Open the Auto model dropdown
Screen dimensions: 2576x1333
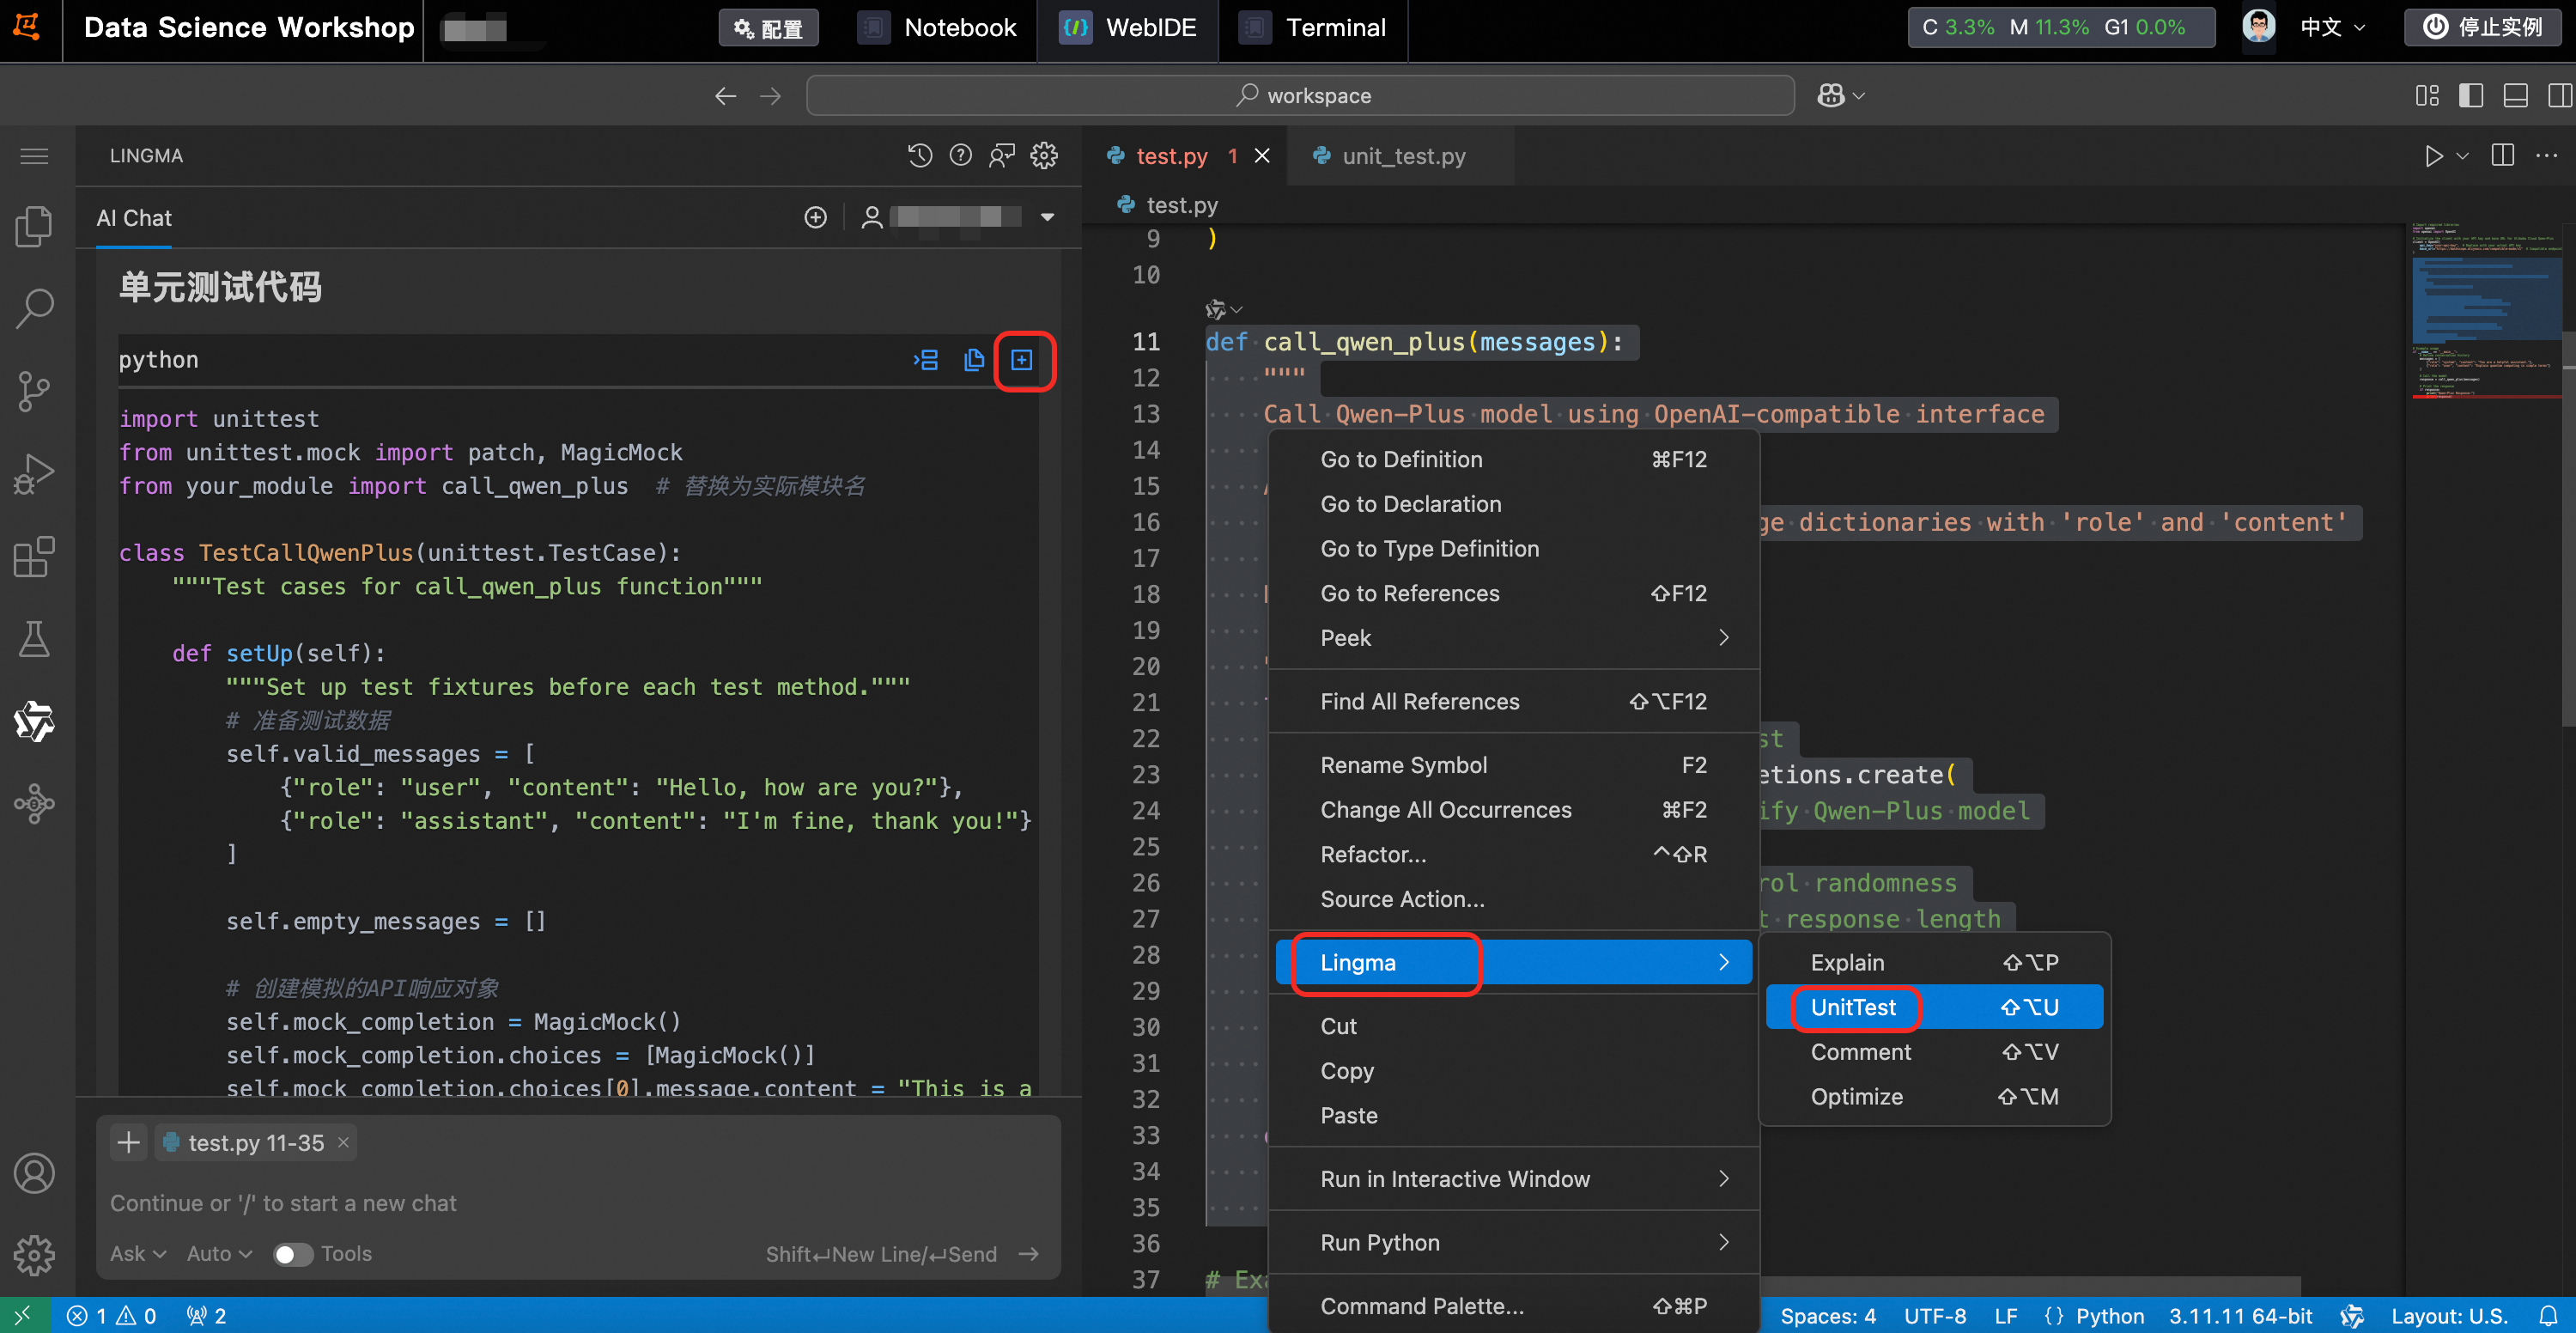pos(219,1254)
